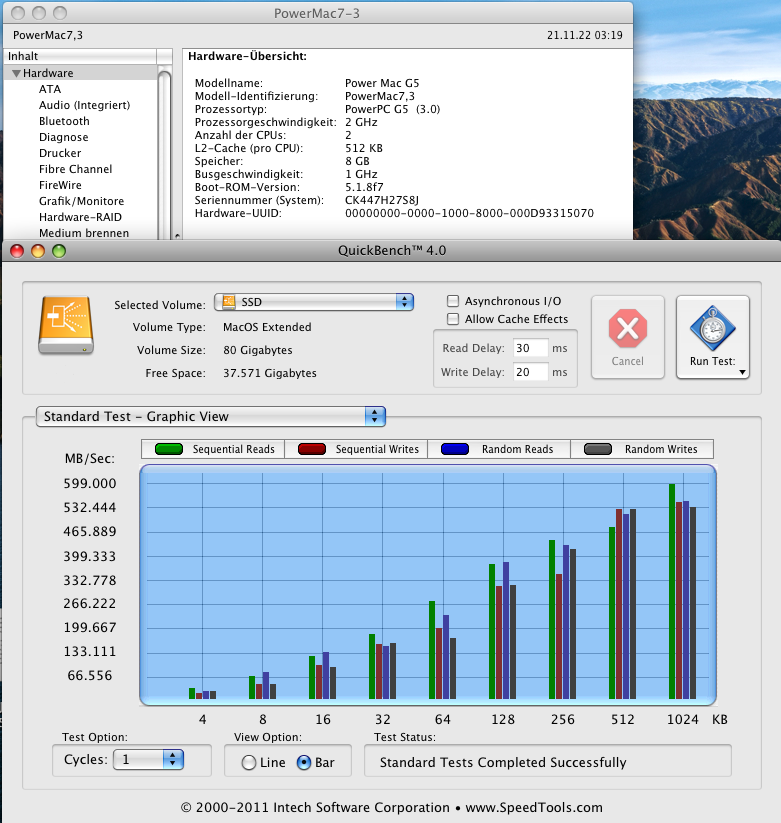
Task: Open the Run Test menu arrow
Action: (x=742, y=372)
